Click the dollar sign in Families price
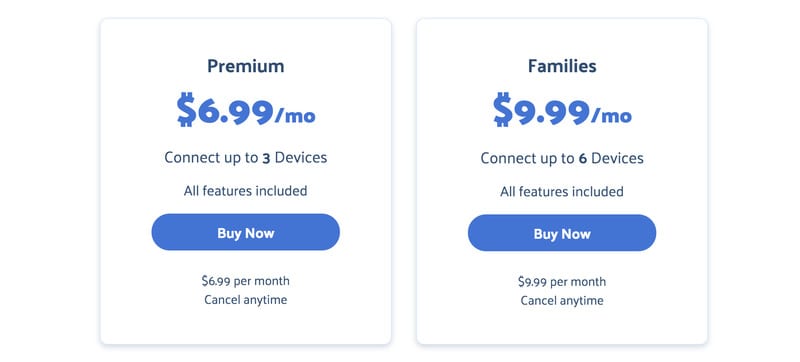 [x=503, y=110]
